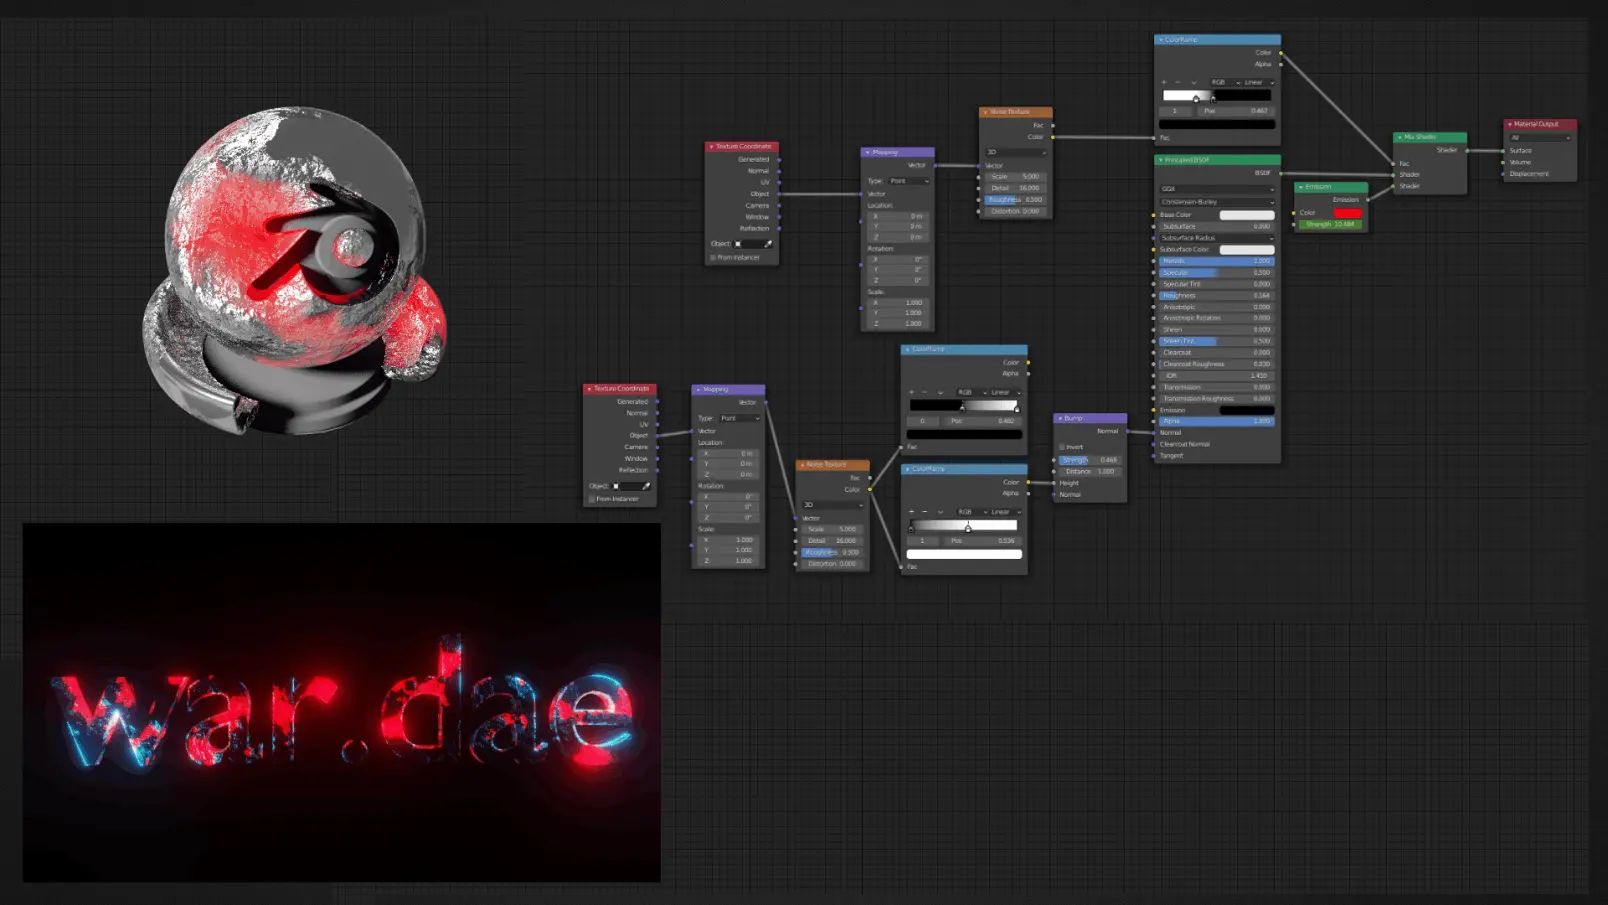Viewport: 1608px width, 905px height.
Task: Toggle From Instancer on upper Texture Coordinate node
Action: (713, 258)
